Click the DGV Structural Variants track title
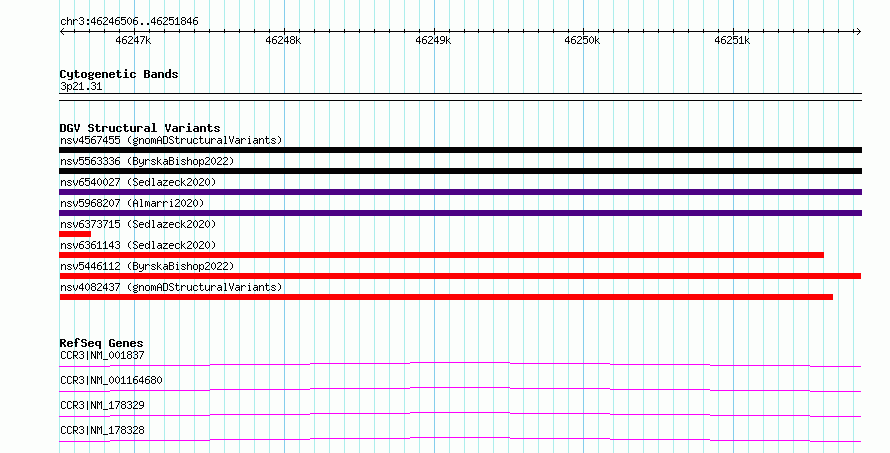 pos(140,128)
